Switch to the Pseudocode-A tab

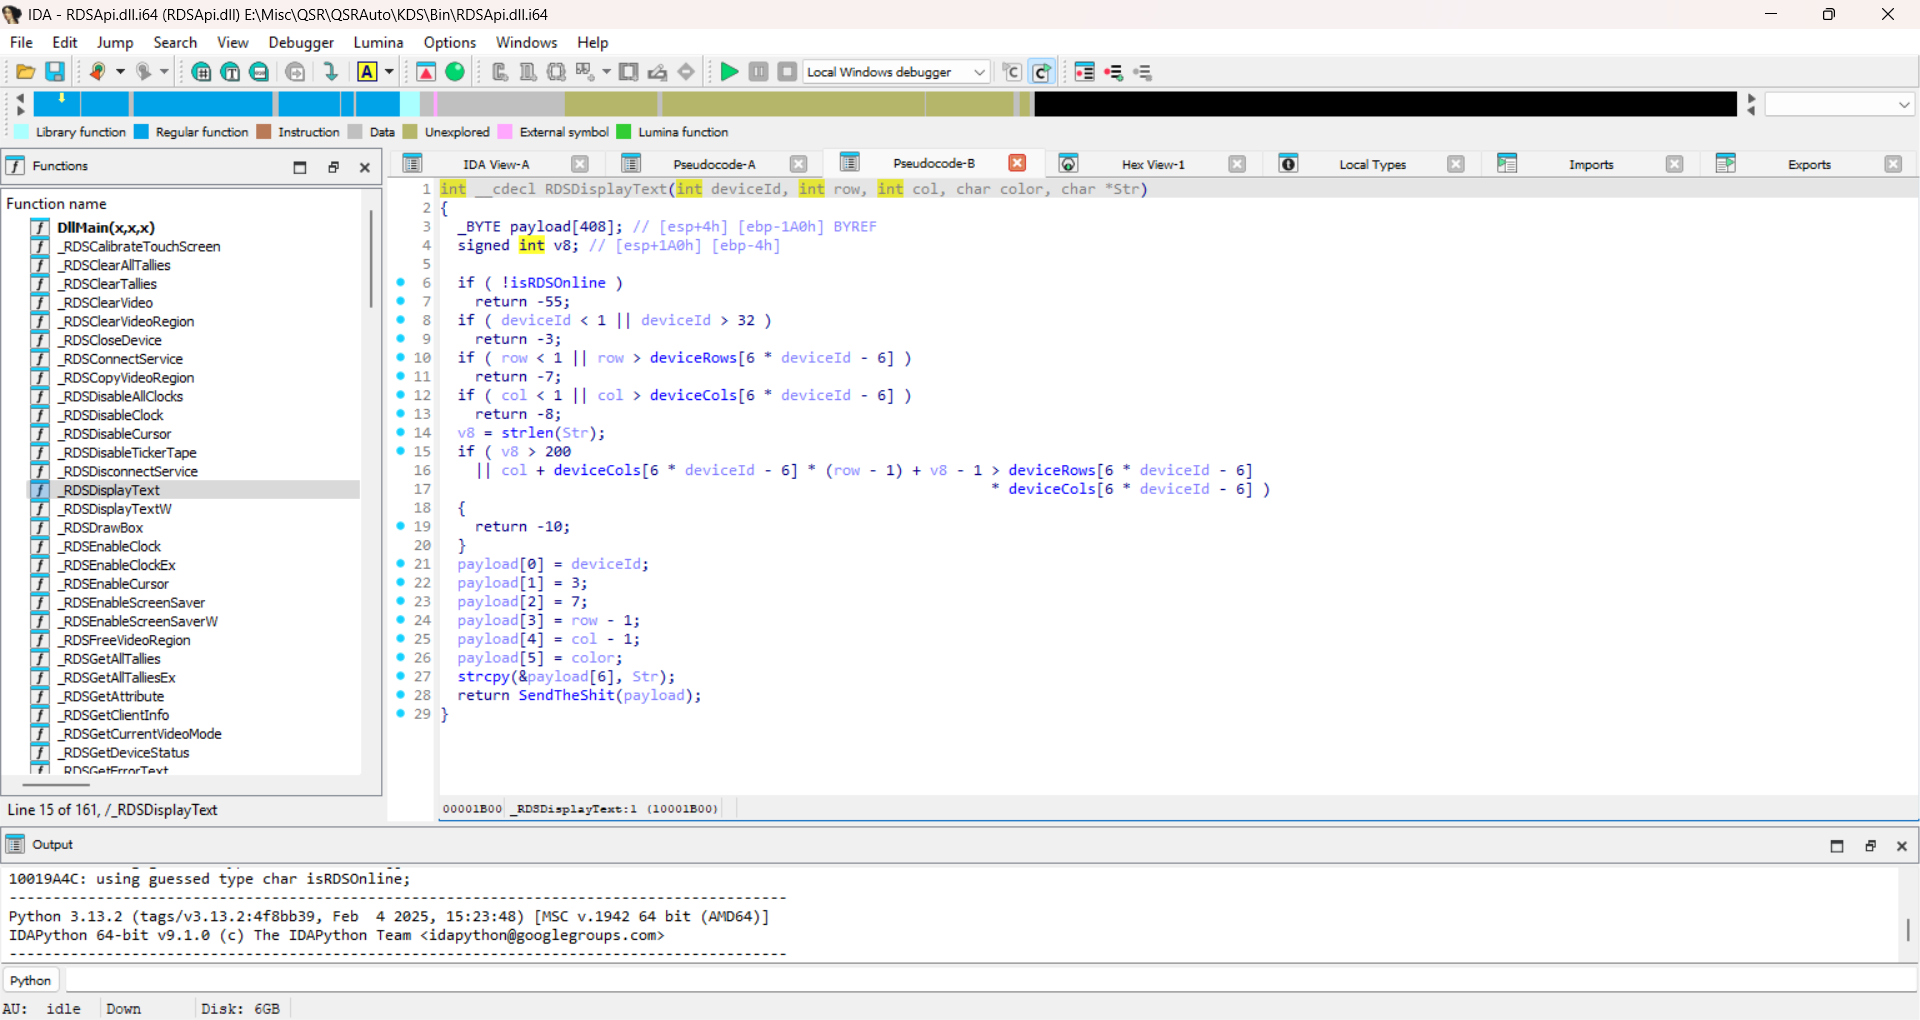pyautogui.click(x=714, y=164)
